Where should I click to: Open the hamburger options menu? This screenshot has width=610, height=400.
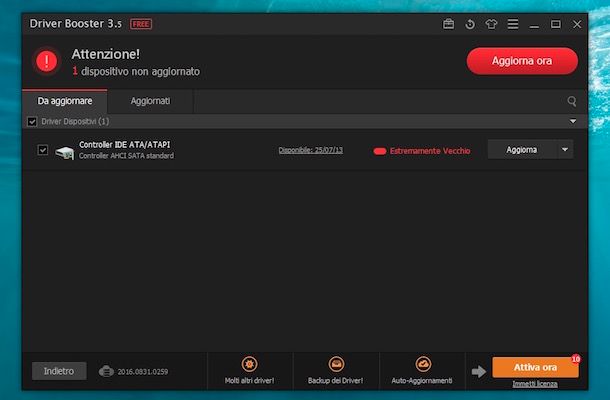513,24
